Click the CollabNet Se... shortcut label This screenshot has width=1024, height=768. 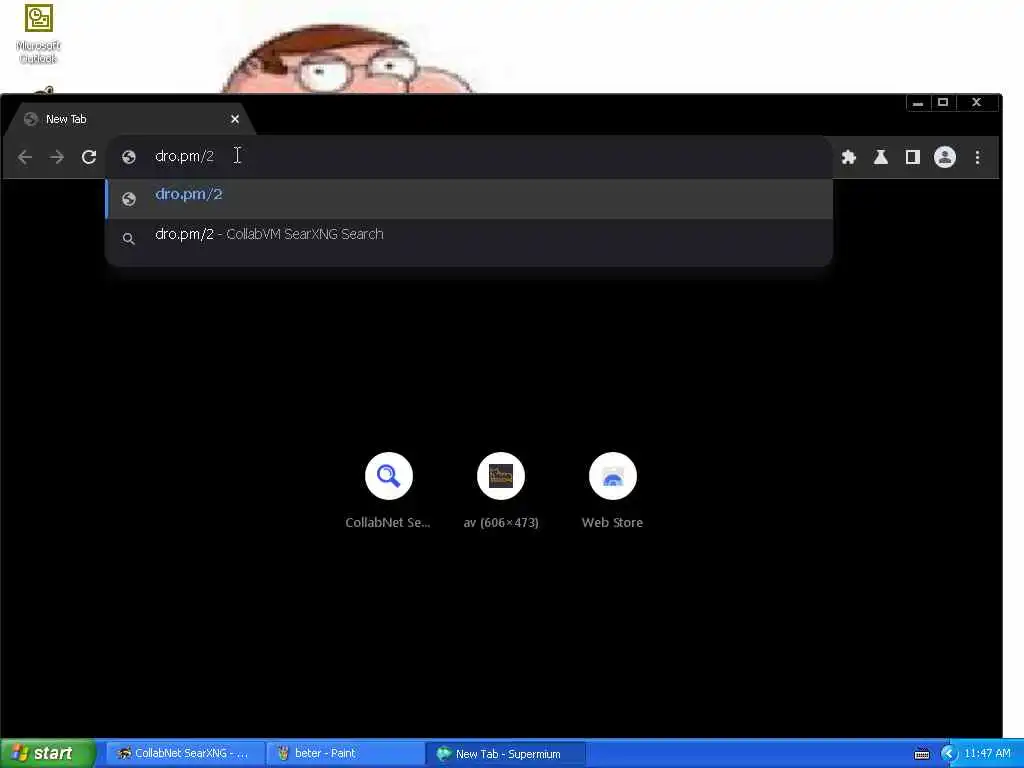tap(388, 522)
